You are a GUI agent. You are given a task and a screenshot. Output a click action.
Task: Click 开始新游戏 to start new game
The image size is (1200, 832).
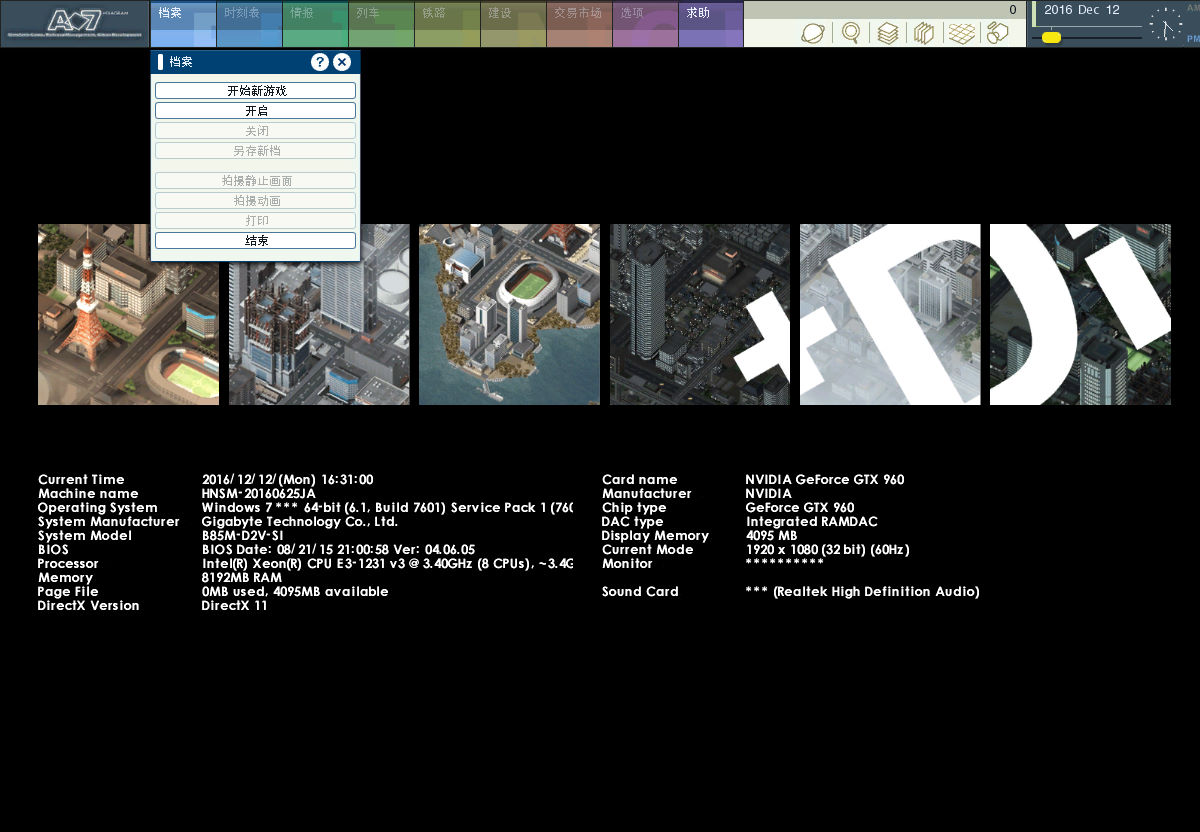[x=255, y=91]
